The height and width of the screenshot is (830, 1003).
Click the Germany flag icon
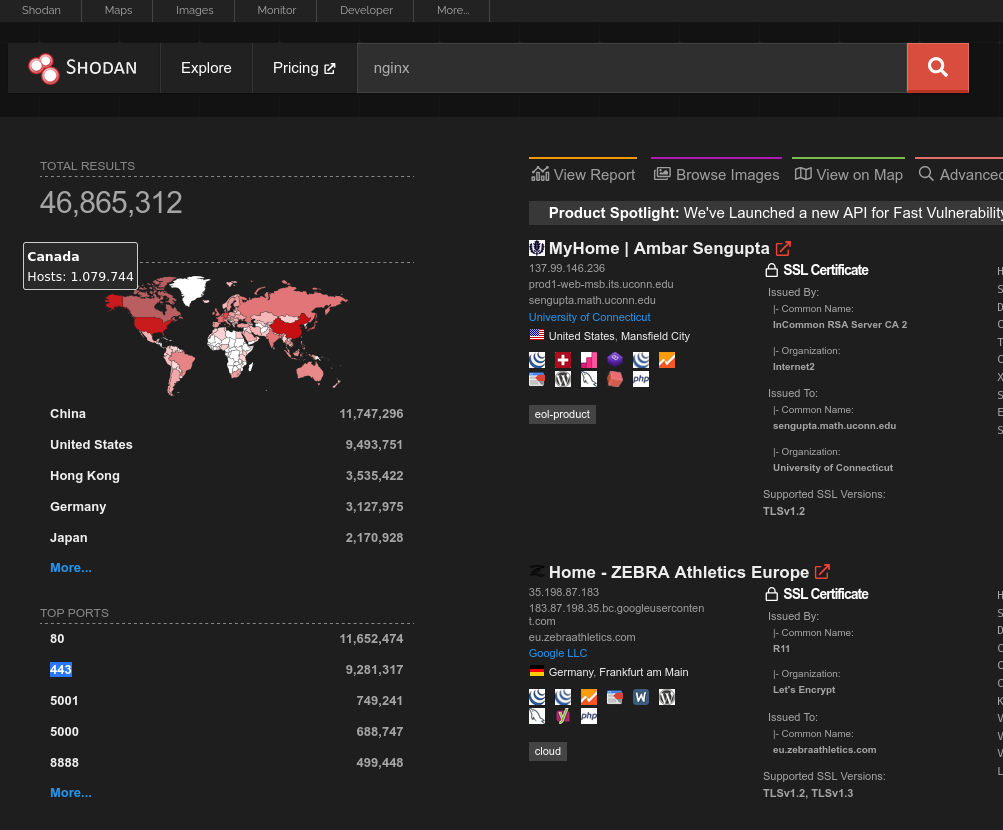pyautogui.click(x=537, y=671)
